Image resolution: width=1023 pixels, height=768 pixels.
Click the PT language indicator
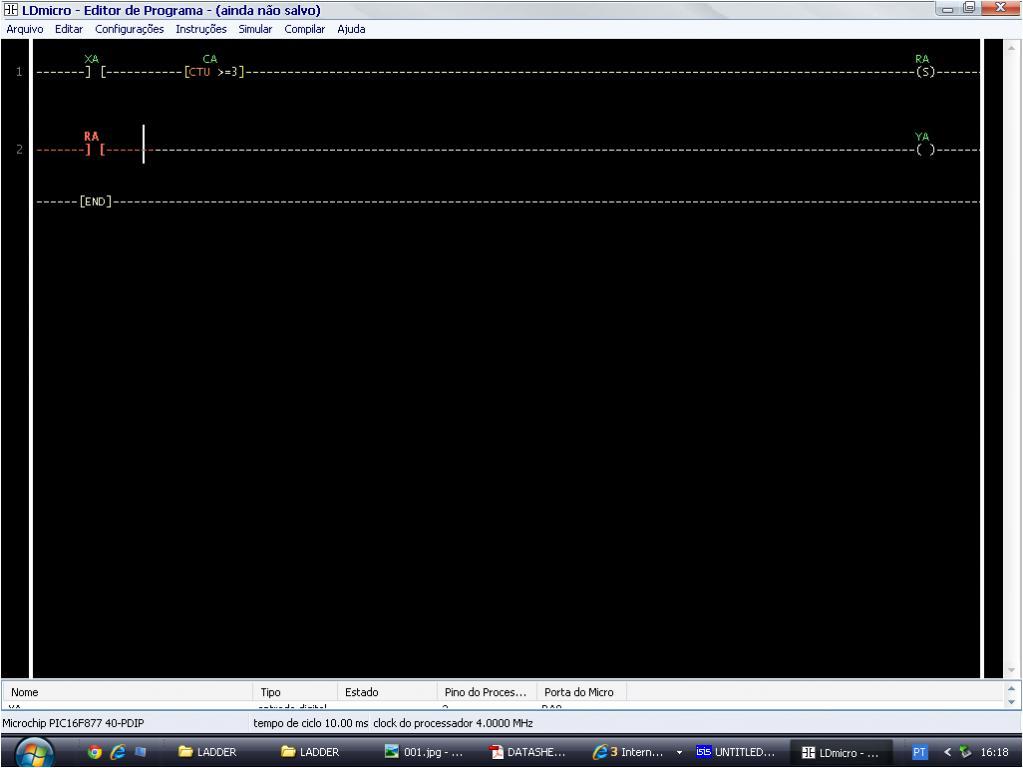(x=919, y=752)
